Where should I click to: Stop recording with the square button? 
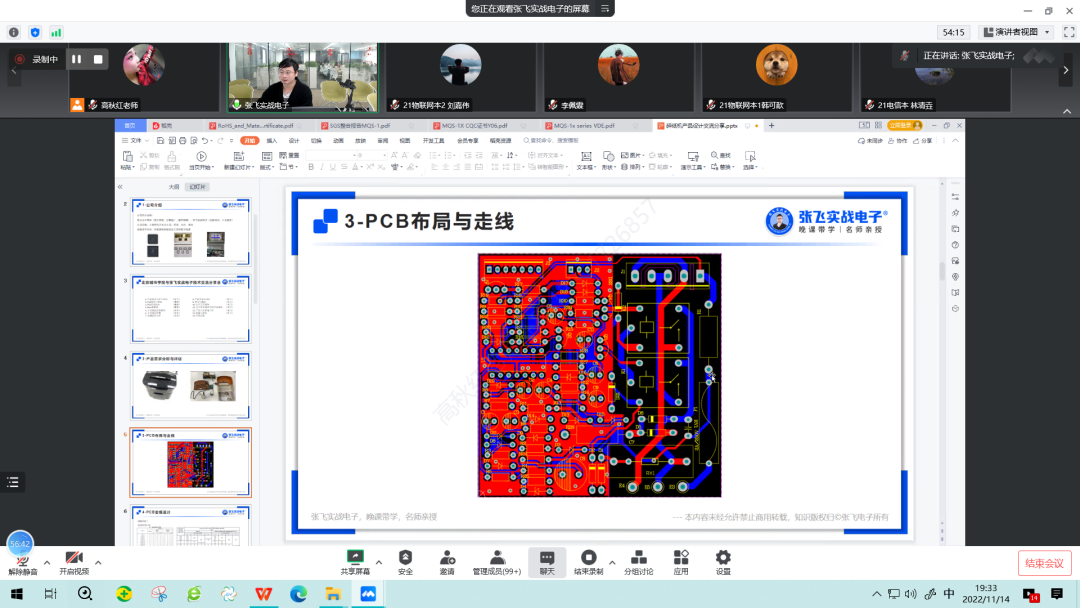pyautogui.click(x=98, y=59)
